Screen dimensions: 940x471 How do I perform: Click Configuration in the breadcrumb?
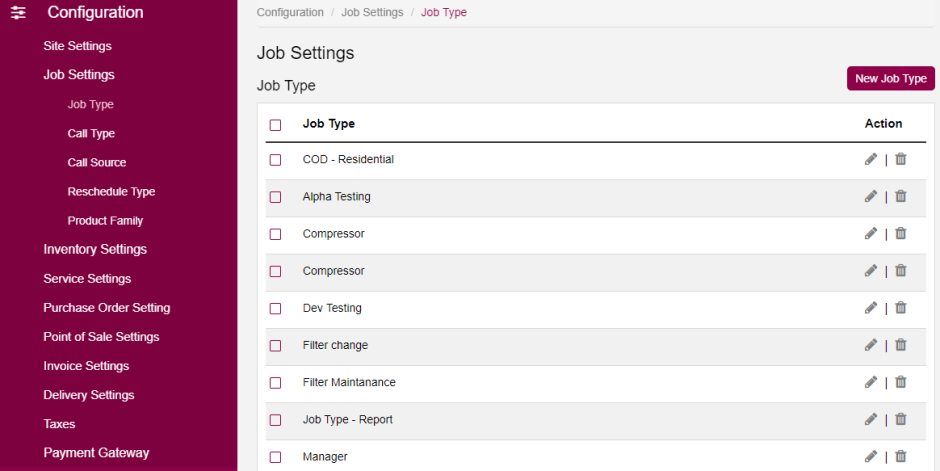(x=290, y=12)
